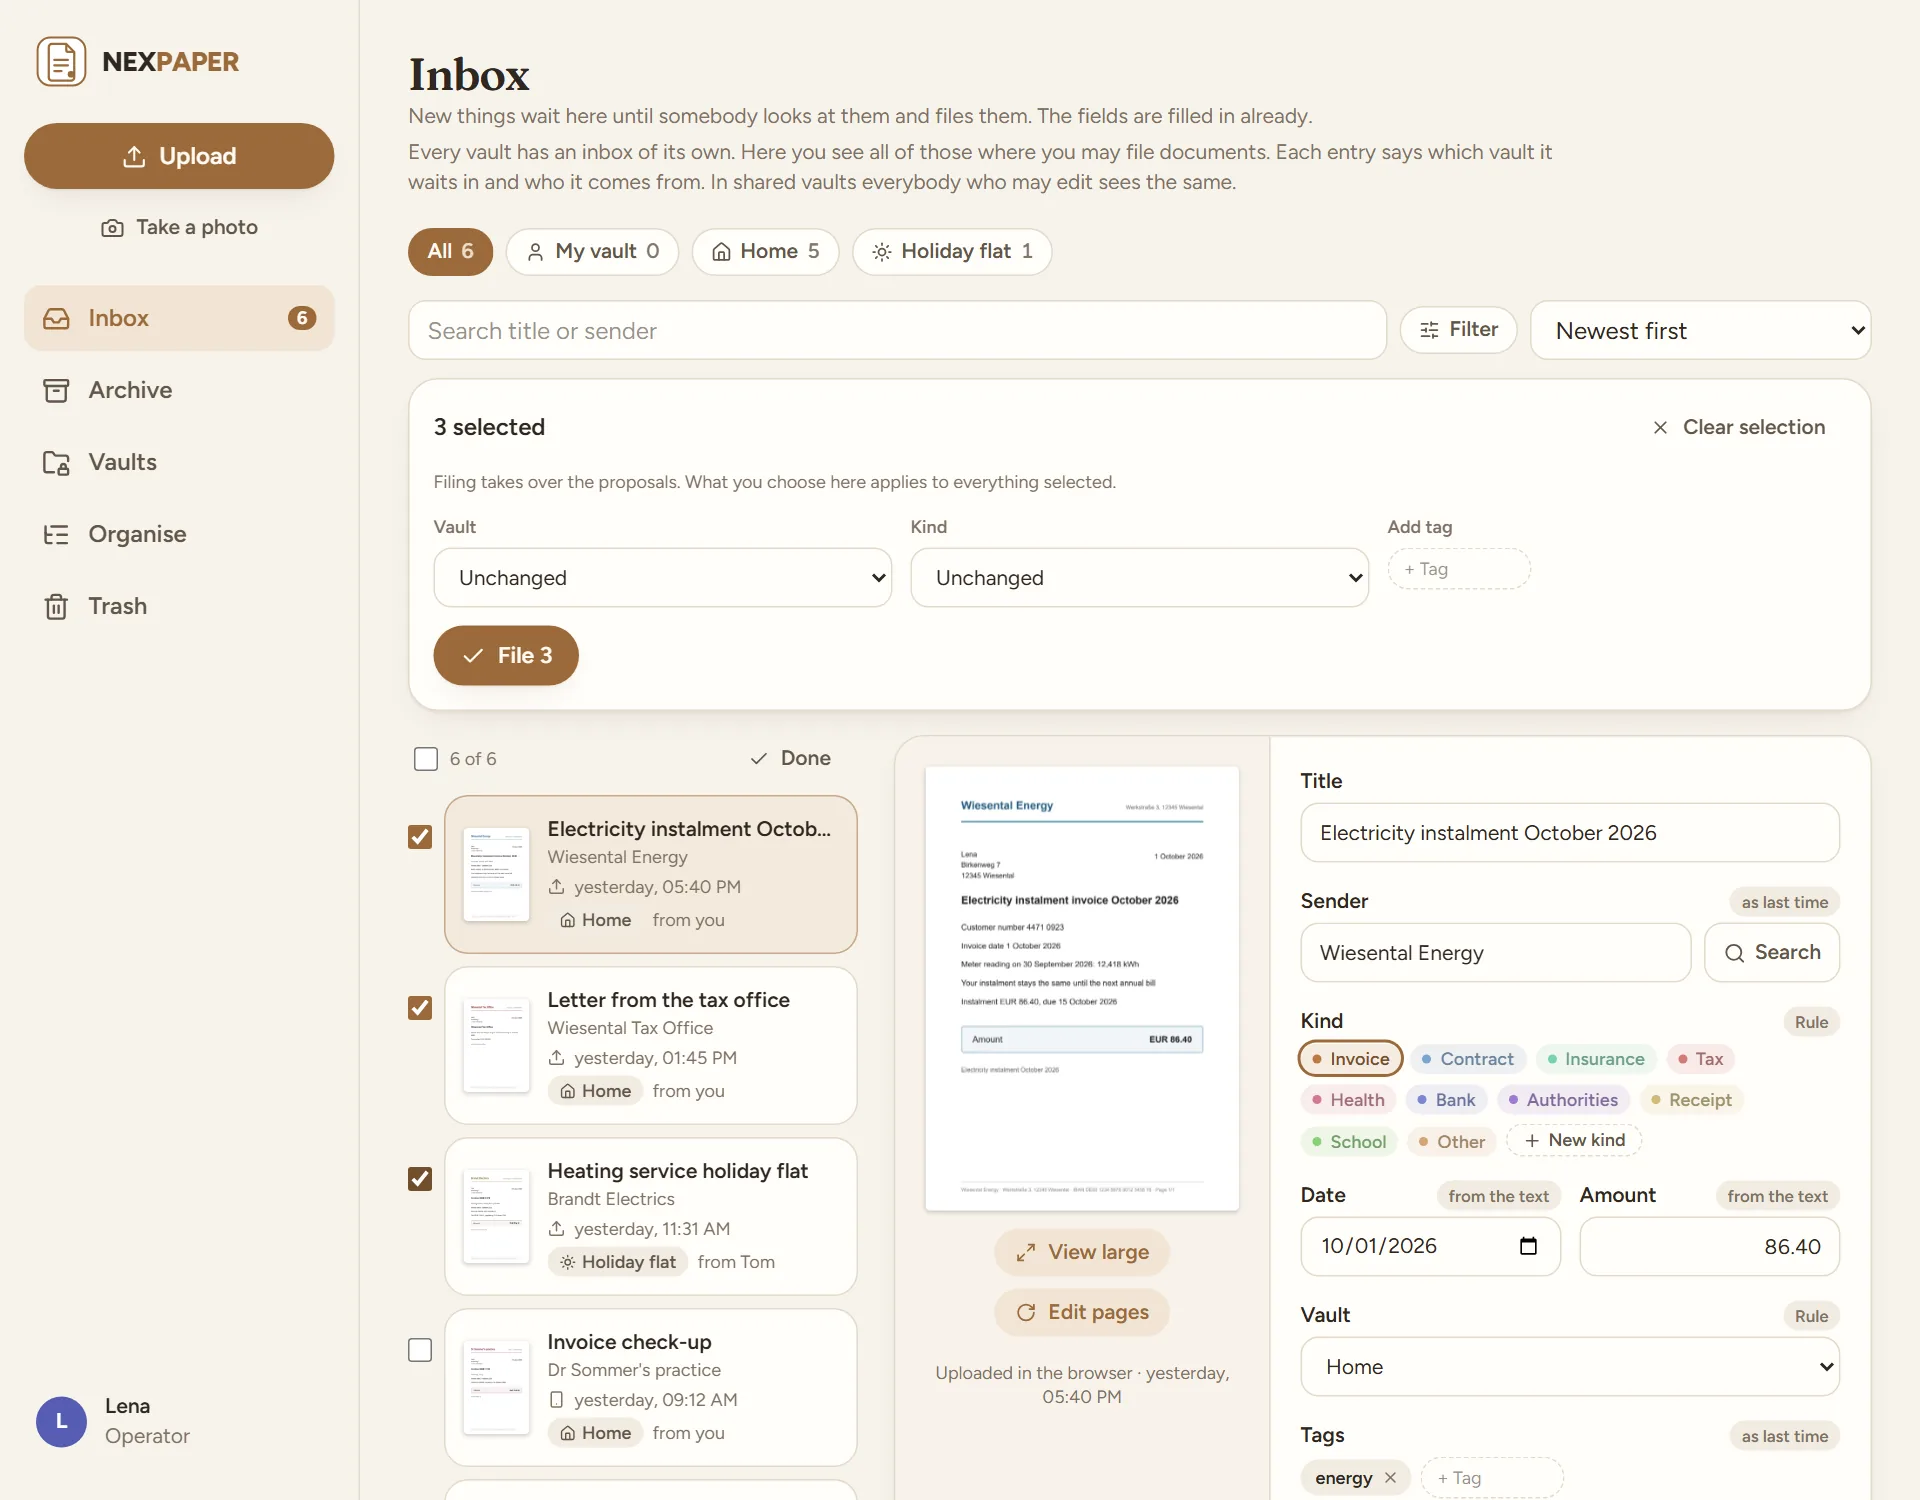Click the File 3 button

(506, 655)
